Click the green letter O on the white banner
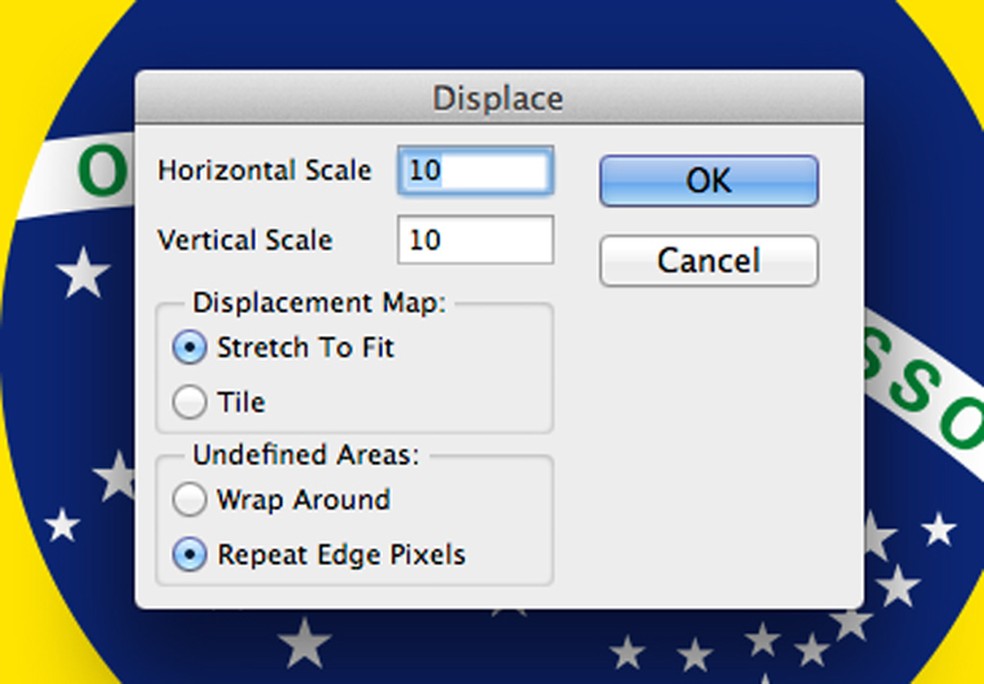This screenshot has height=684, width=984. (101, 170)
